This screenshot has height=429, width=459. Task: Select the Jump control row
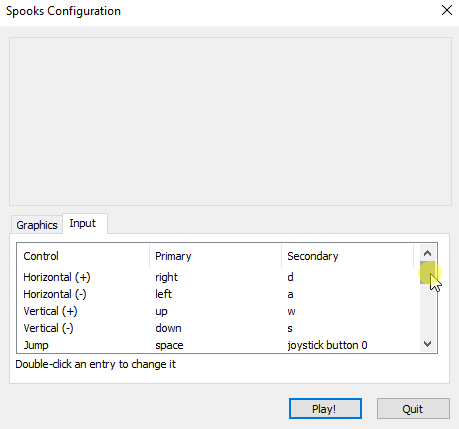click(218, 345)
